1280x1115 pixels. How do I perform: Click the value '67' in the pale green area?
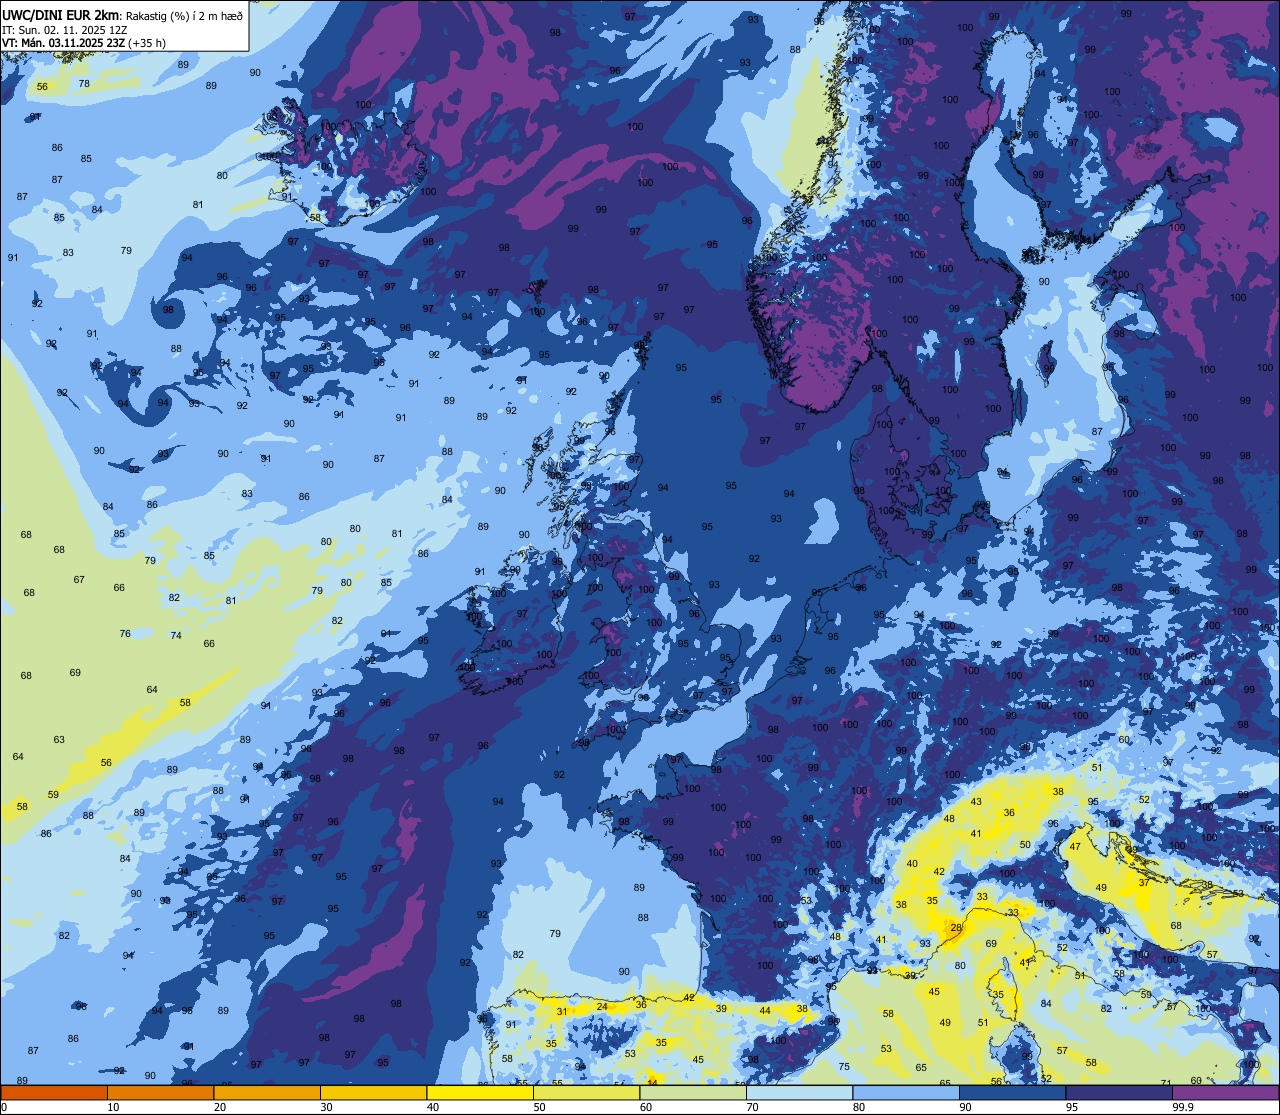click(79, 580)
